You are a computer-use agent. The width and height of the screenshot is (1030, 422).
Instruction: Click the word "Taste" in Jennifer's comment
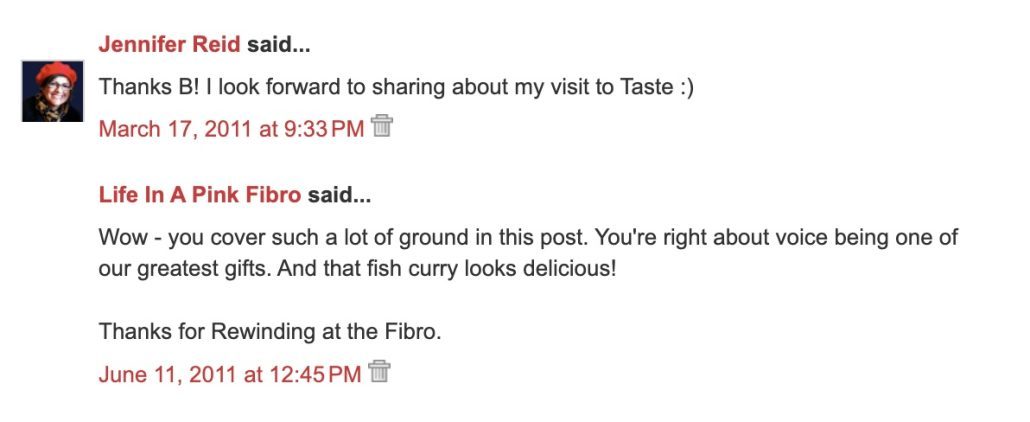(644, 87)
